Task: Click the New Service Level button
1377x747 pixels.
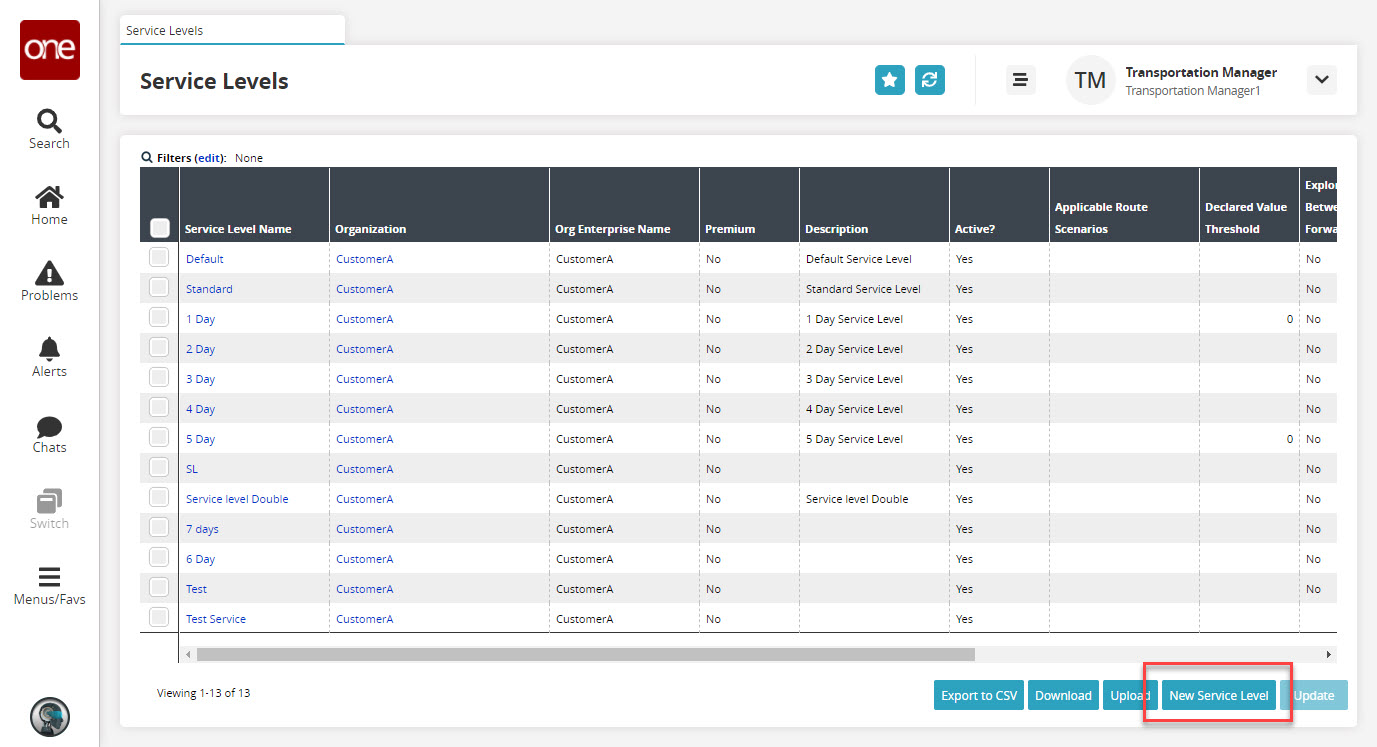Action: (1218, 696)
